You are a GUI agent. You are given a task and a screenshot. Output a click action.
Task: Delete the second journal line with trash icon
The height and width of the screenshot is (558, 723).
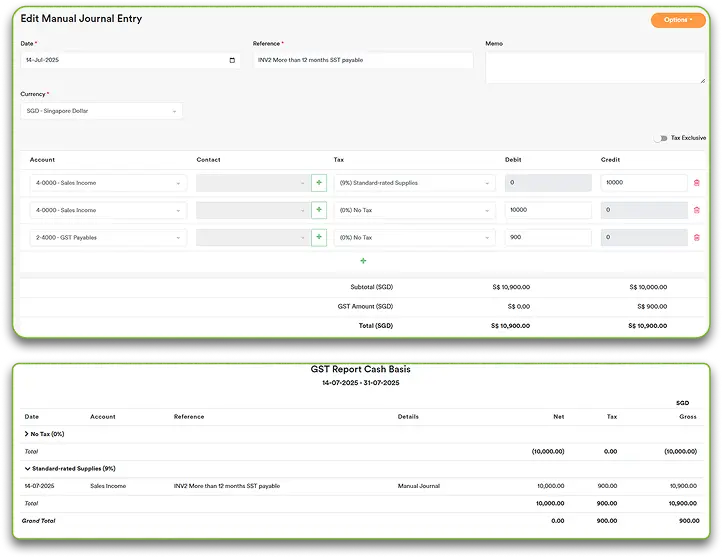(x=696, y=210)
